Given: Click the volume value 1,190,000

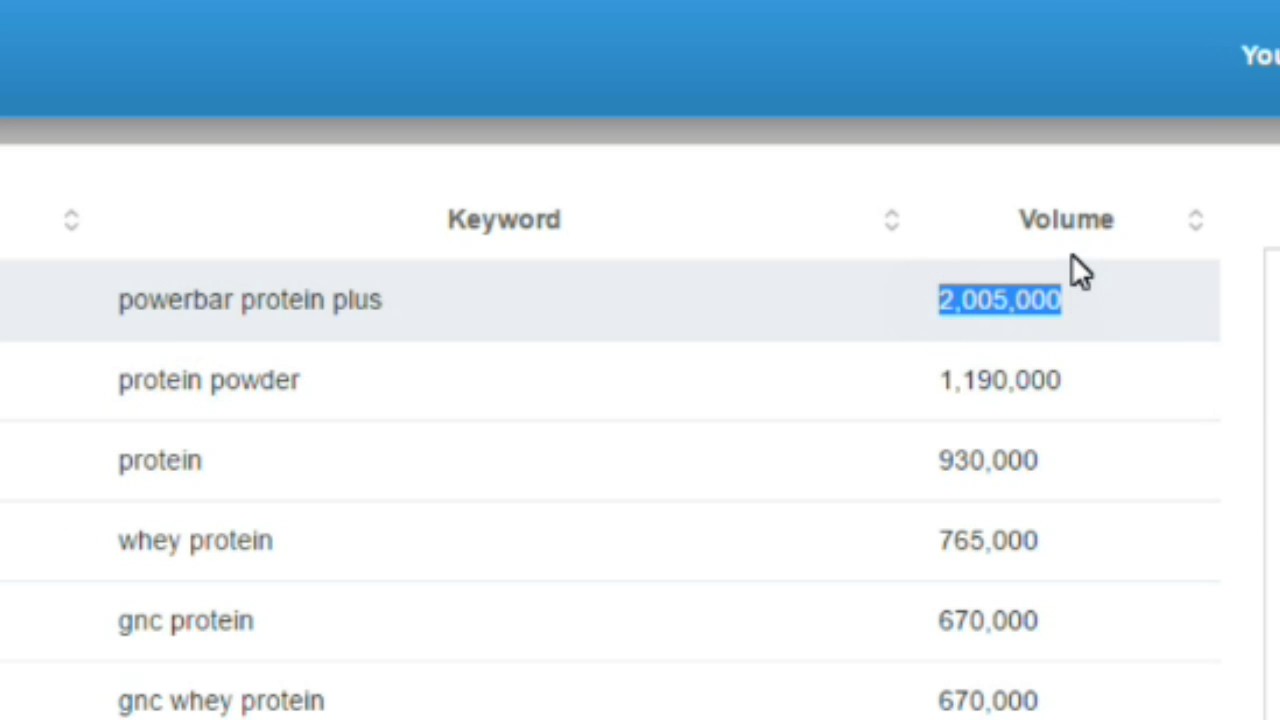Looking at the screenshot, I should [x=1000, y=380].
